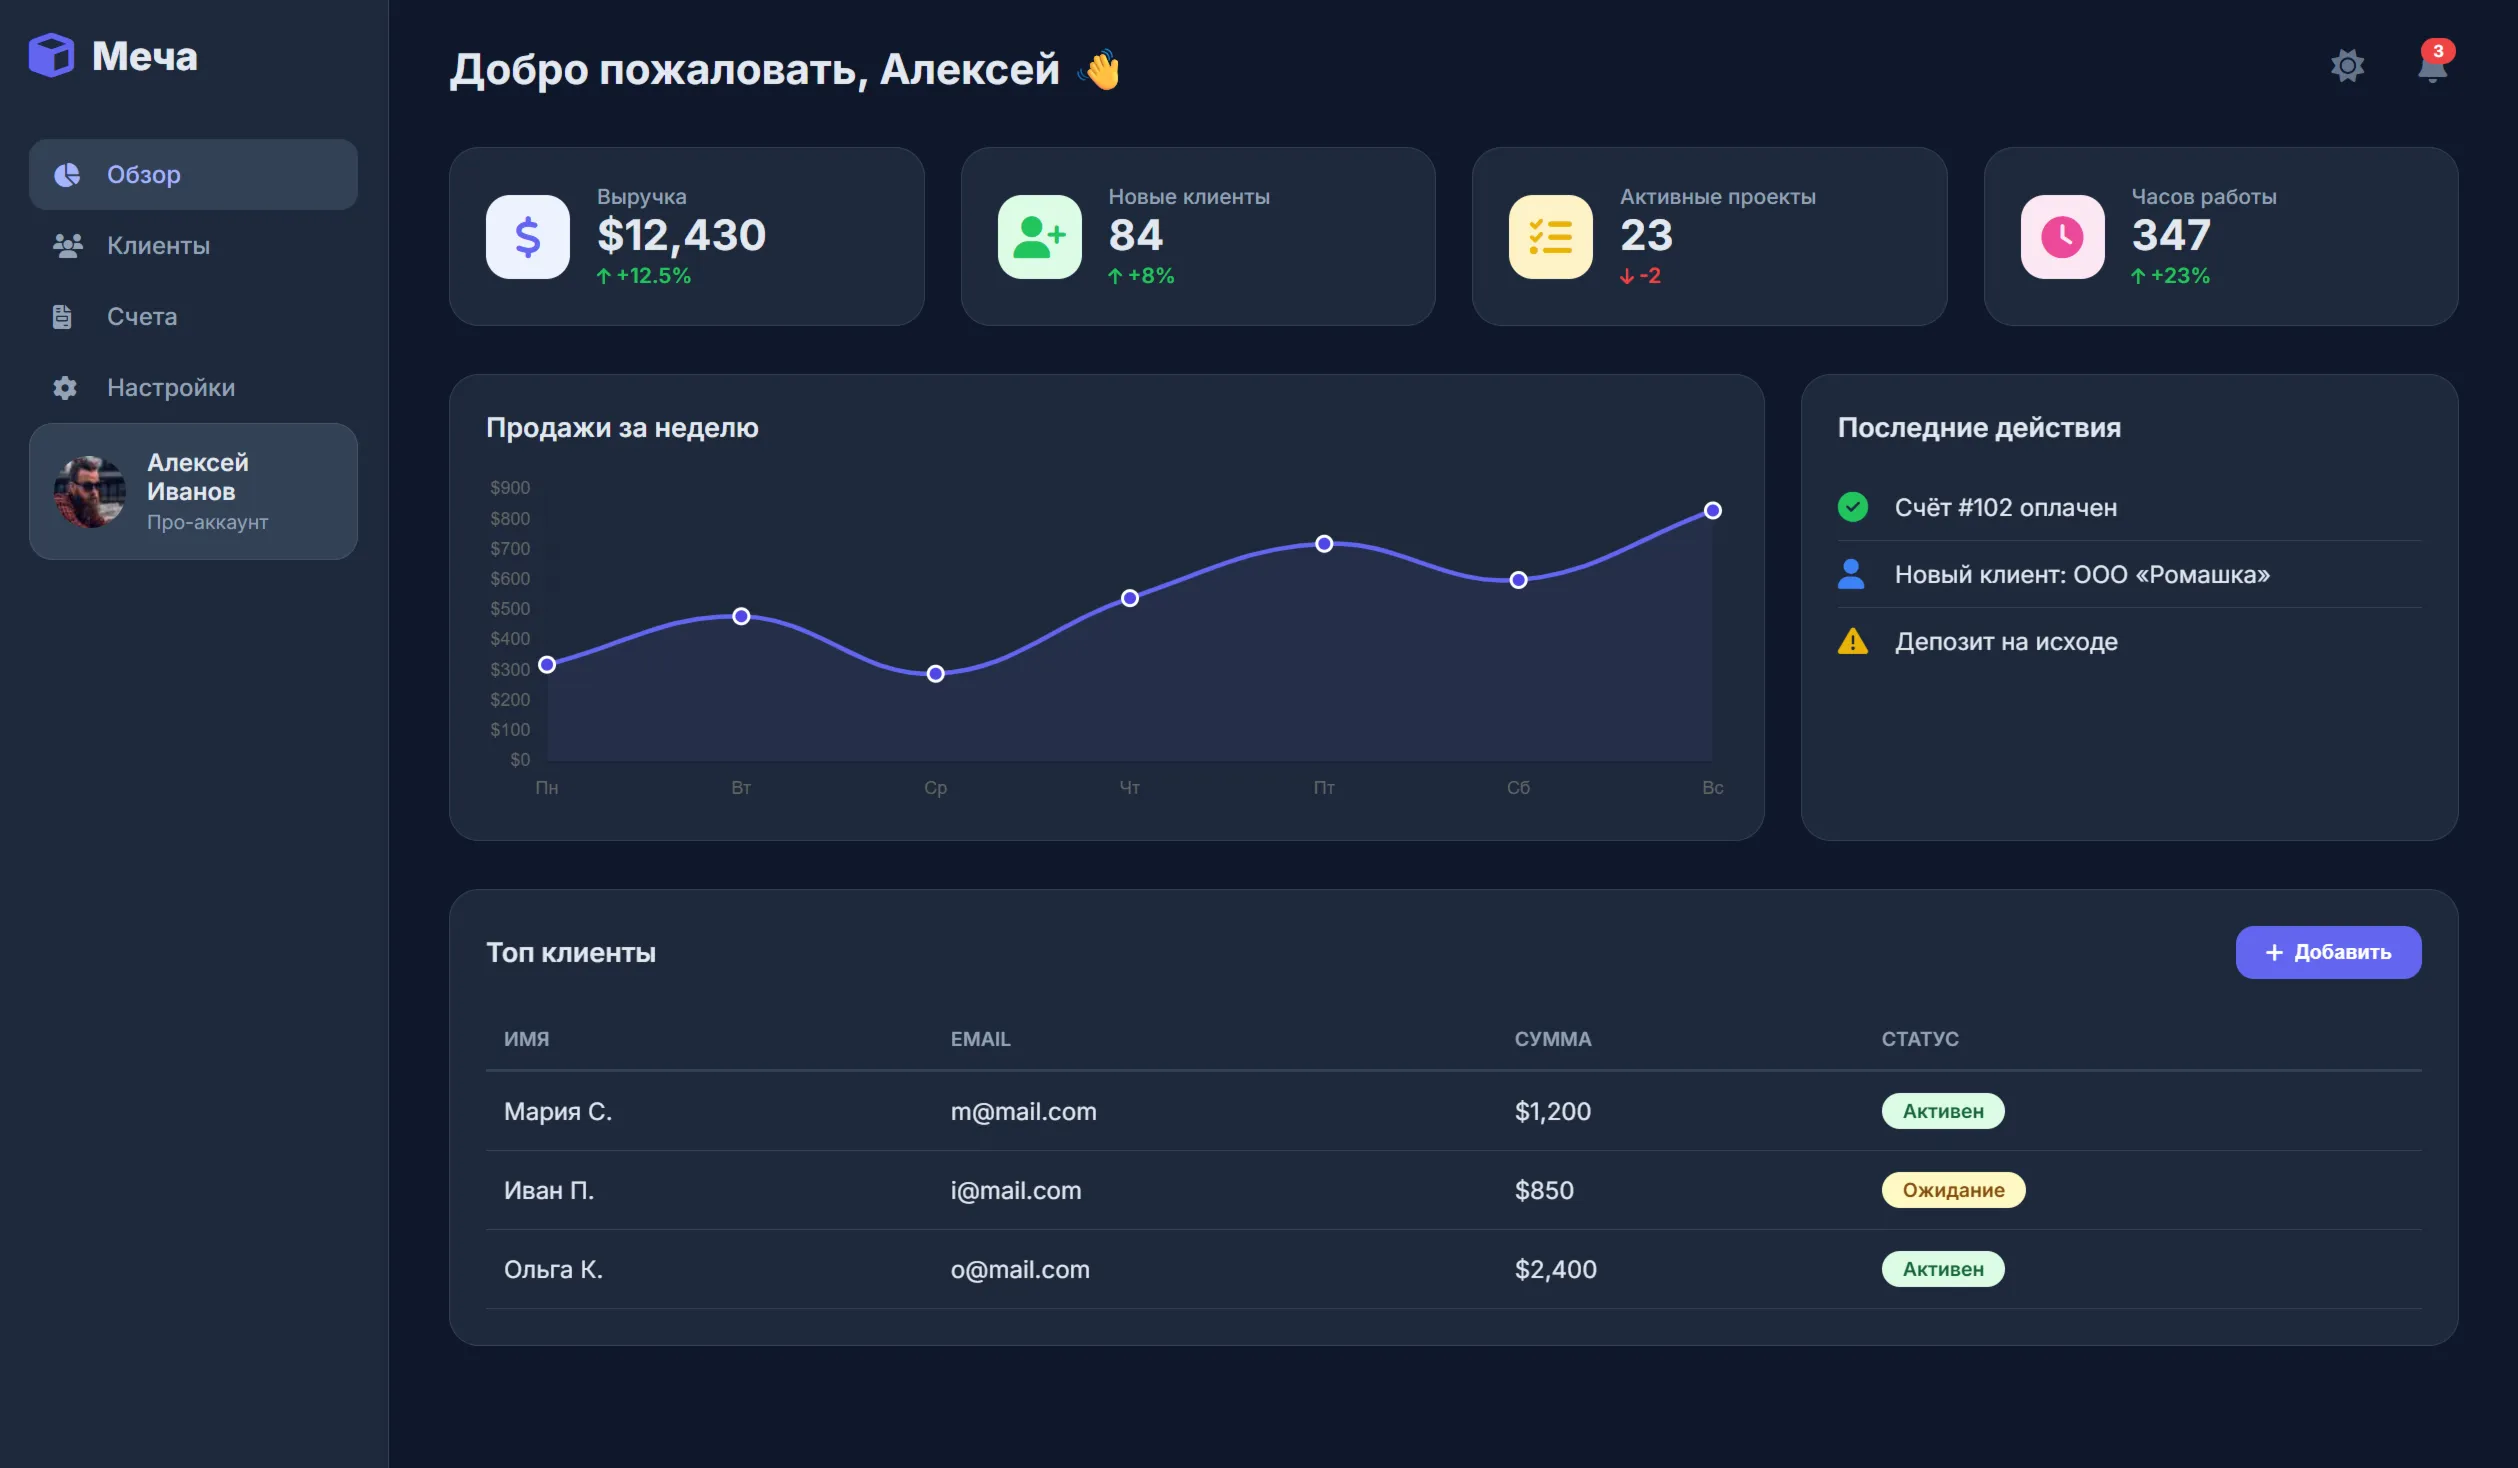Click the waving hand emoji

1101,70
